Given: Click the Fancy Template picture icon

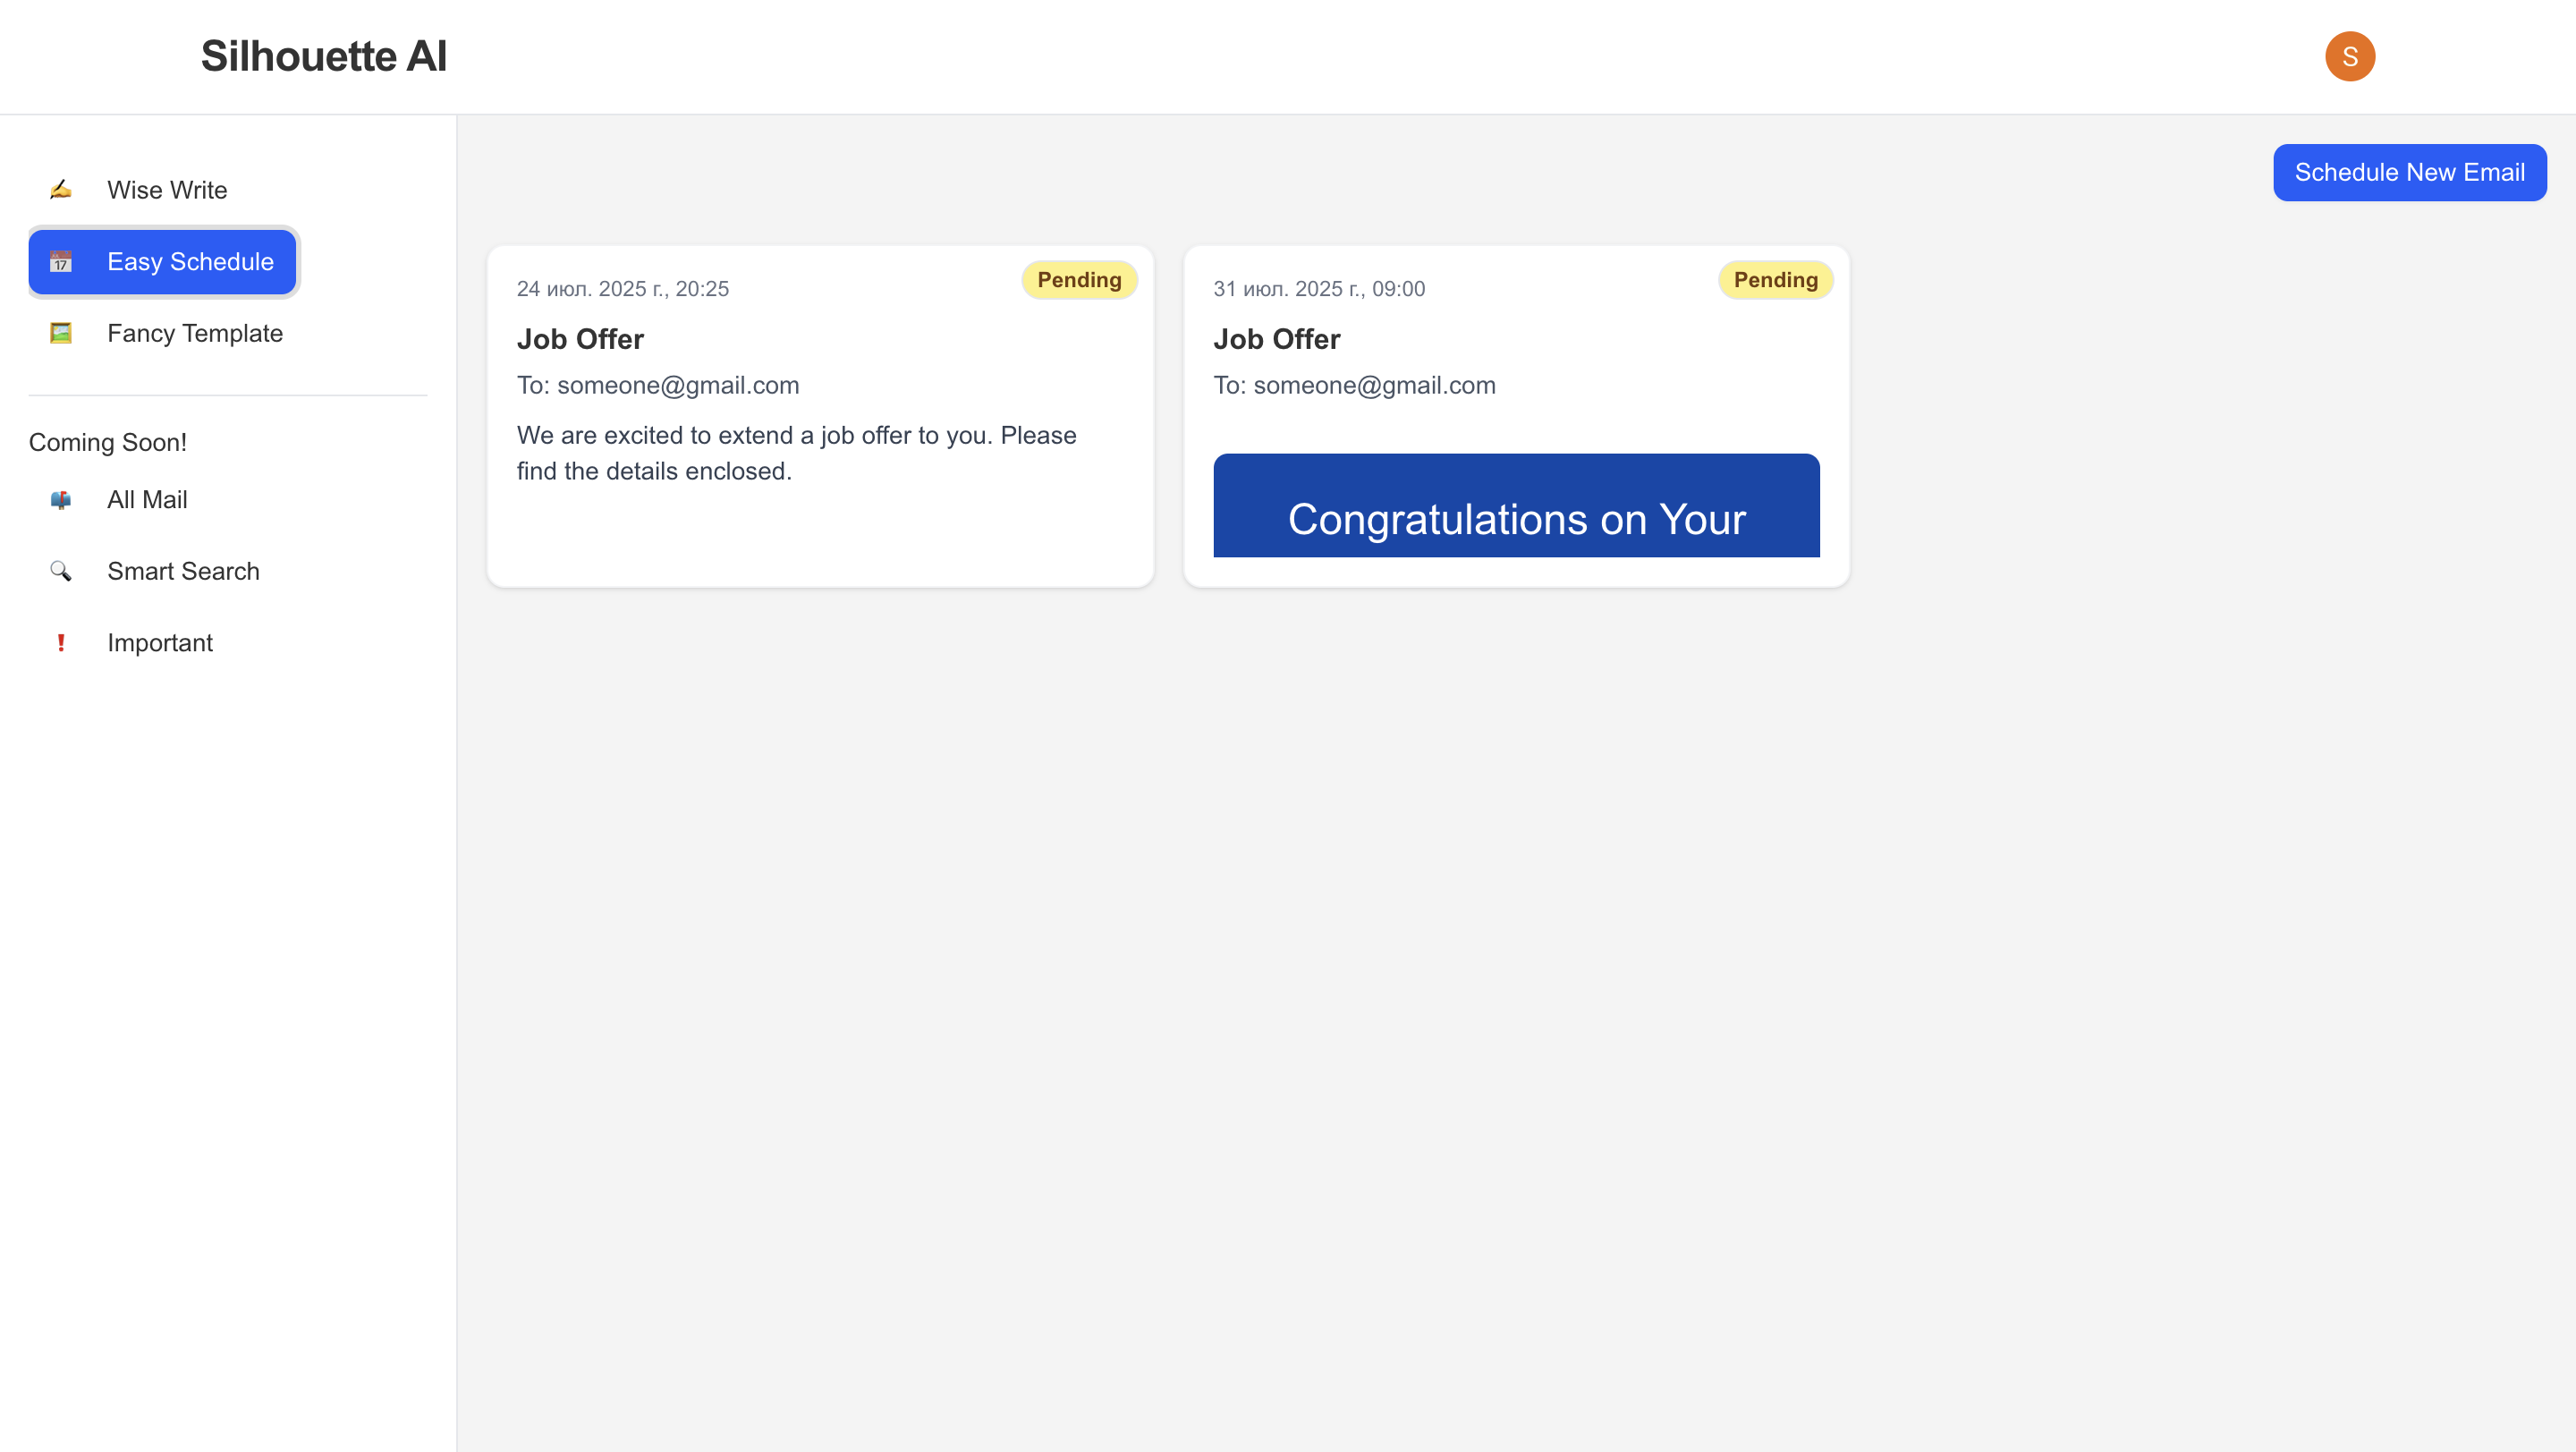Looking at the screenshot, I should [x=61, y=333].
